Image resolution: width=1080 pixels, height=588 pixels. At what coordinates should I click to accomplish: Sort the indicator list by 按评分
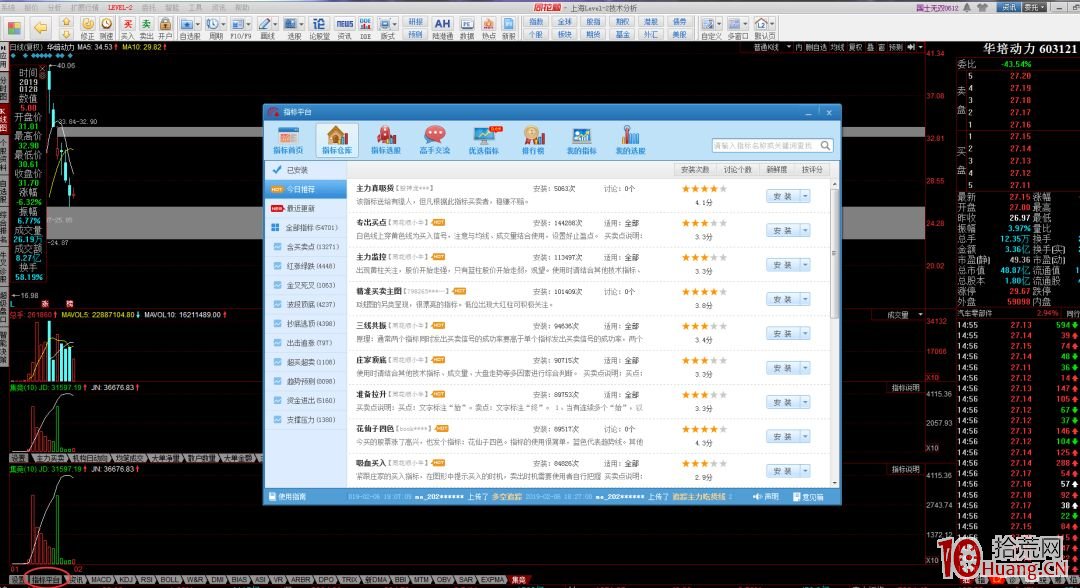click(812, 169)
